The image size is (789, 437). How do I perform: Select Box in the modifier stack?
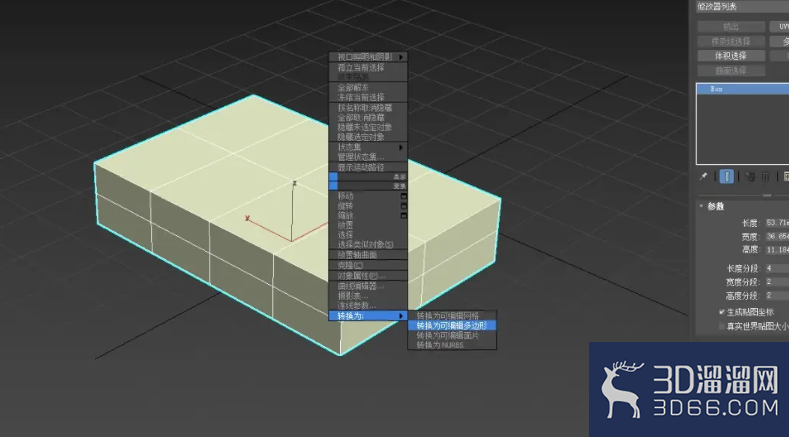pyautogui.click(x=743, y=89)
